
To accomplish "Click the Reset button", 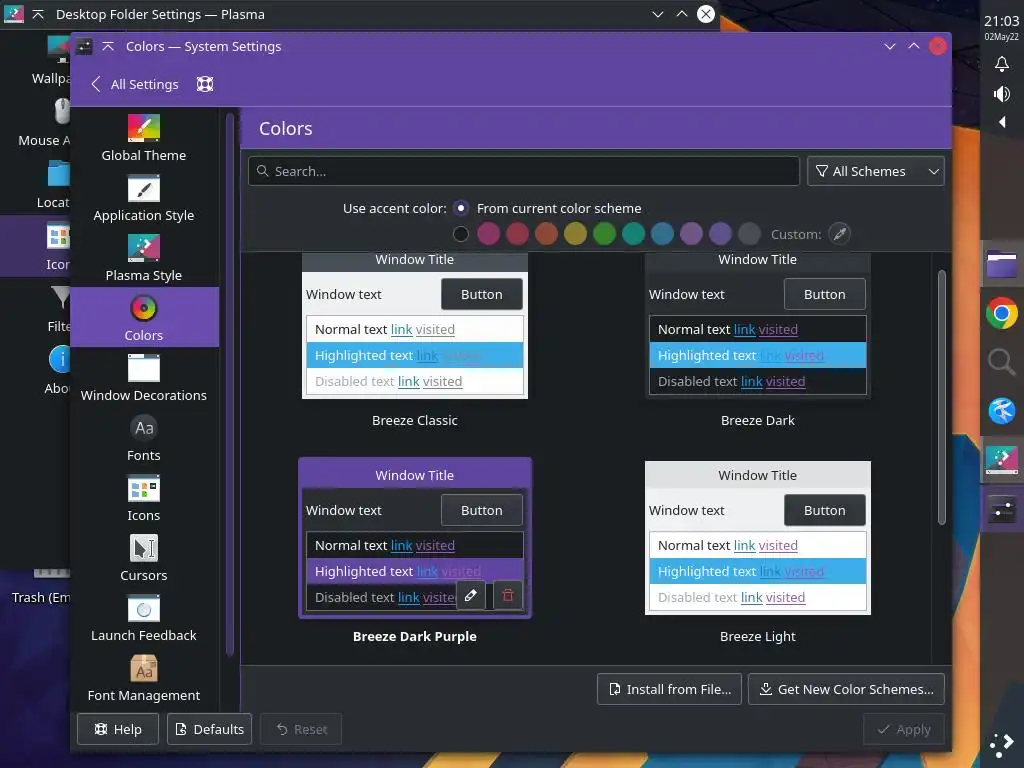I will [301, 729].
